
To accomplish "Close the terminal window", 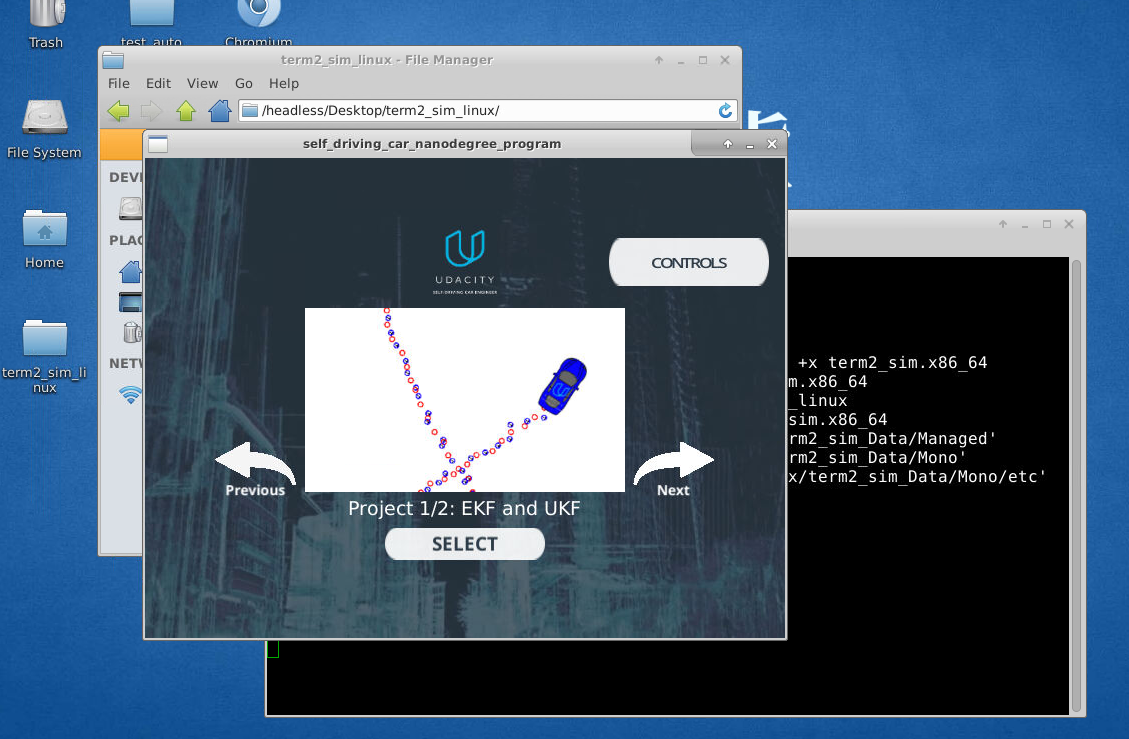I will click(1069, 224).
